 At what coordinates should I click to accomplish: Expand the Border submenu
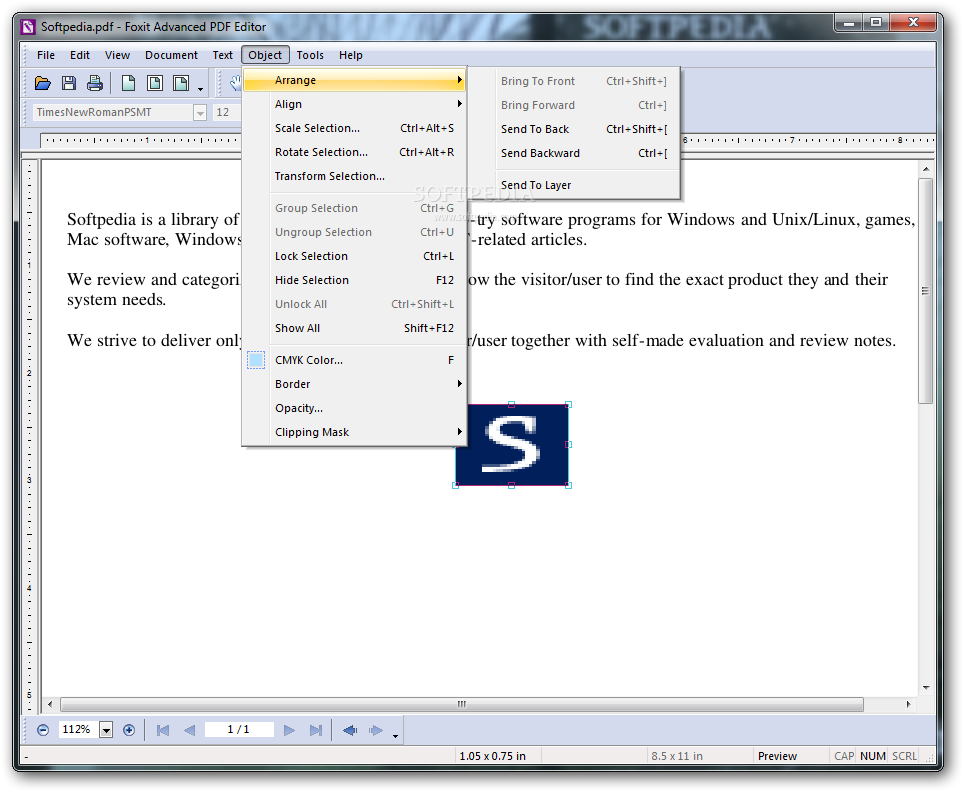(354, 384)
